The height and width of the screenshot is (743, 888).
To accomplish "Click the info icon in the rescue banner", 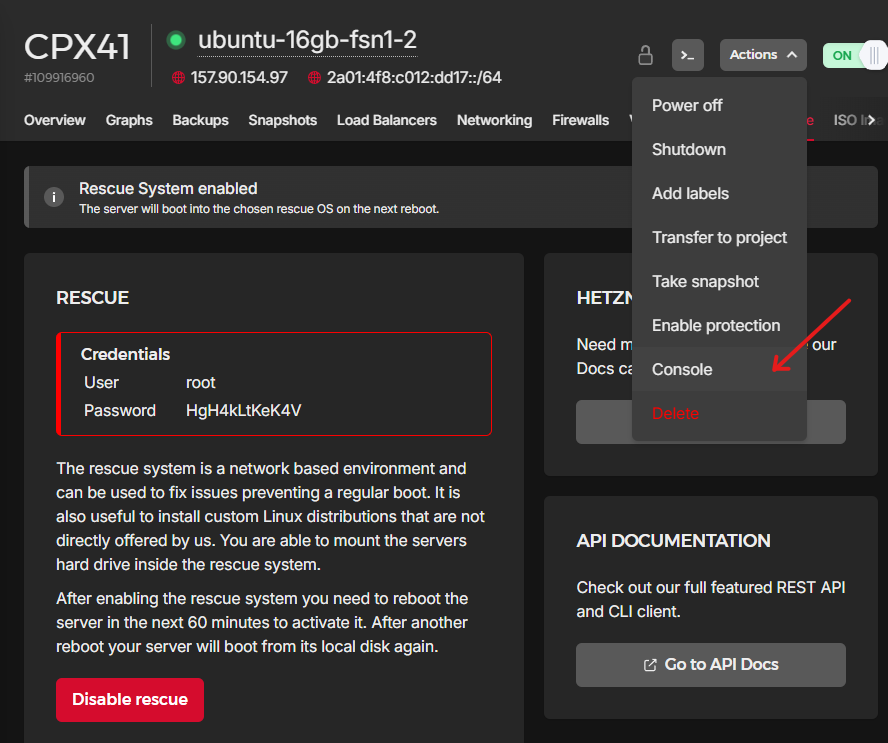I will tap(54, 197).
